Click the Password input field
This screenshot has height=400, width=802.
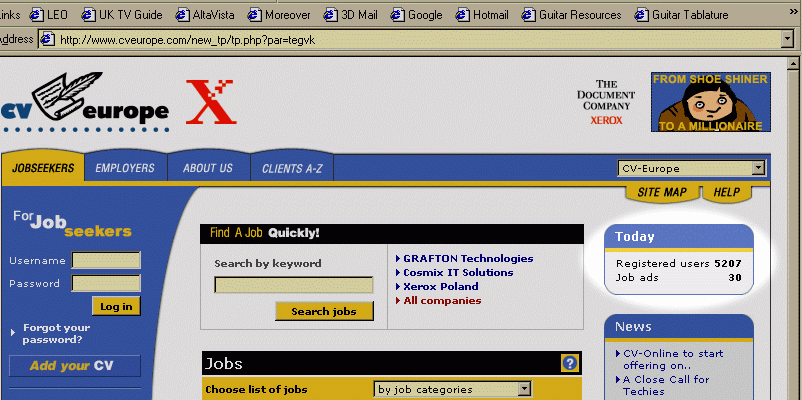tap(106, 283)
